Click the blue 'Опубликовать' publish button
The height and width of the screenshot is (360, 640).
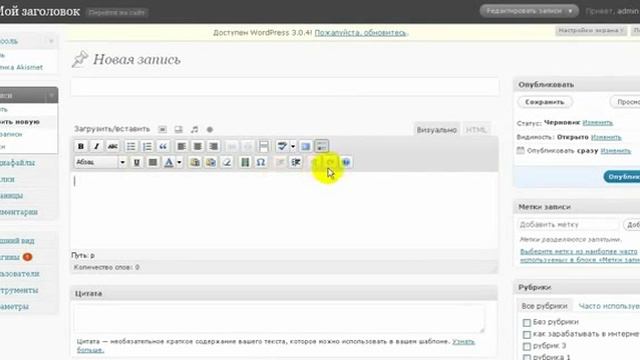point(622,176)
